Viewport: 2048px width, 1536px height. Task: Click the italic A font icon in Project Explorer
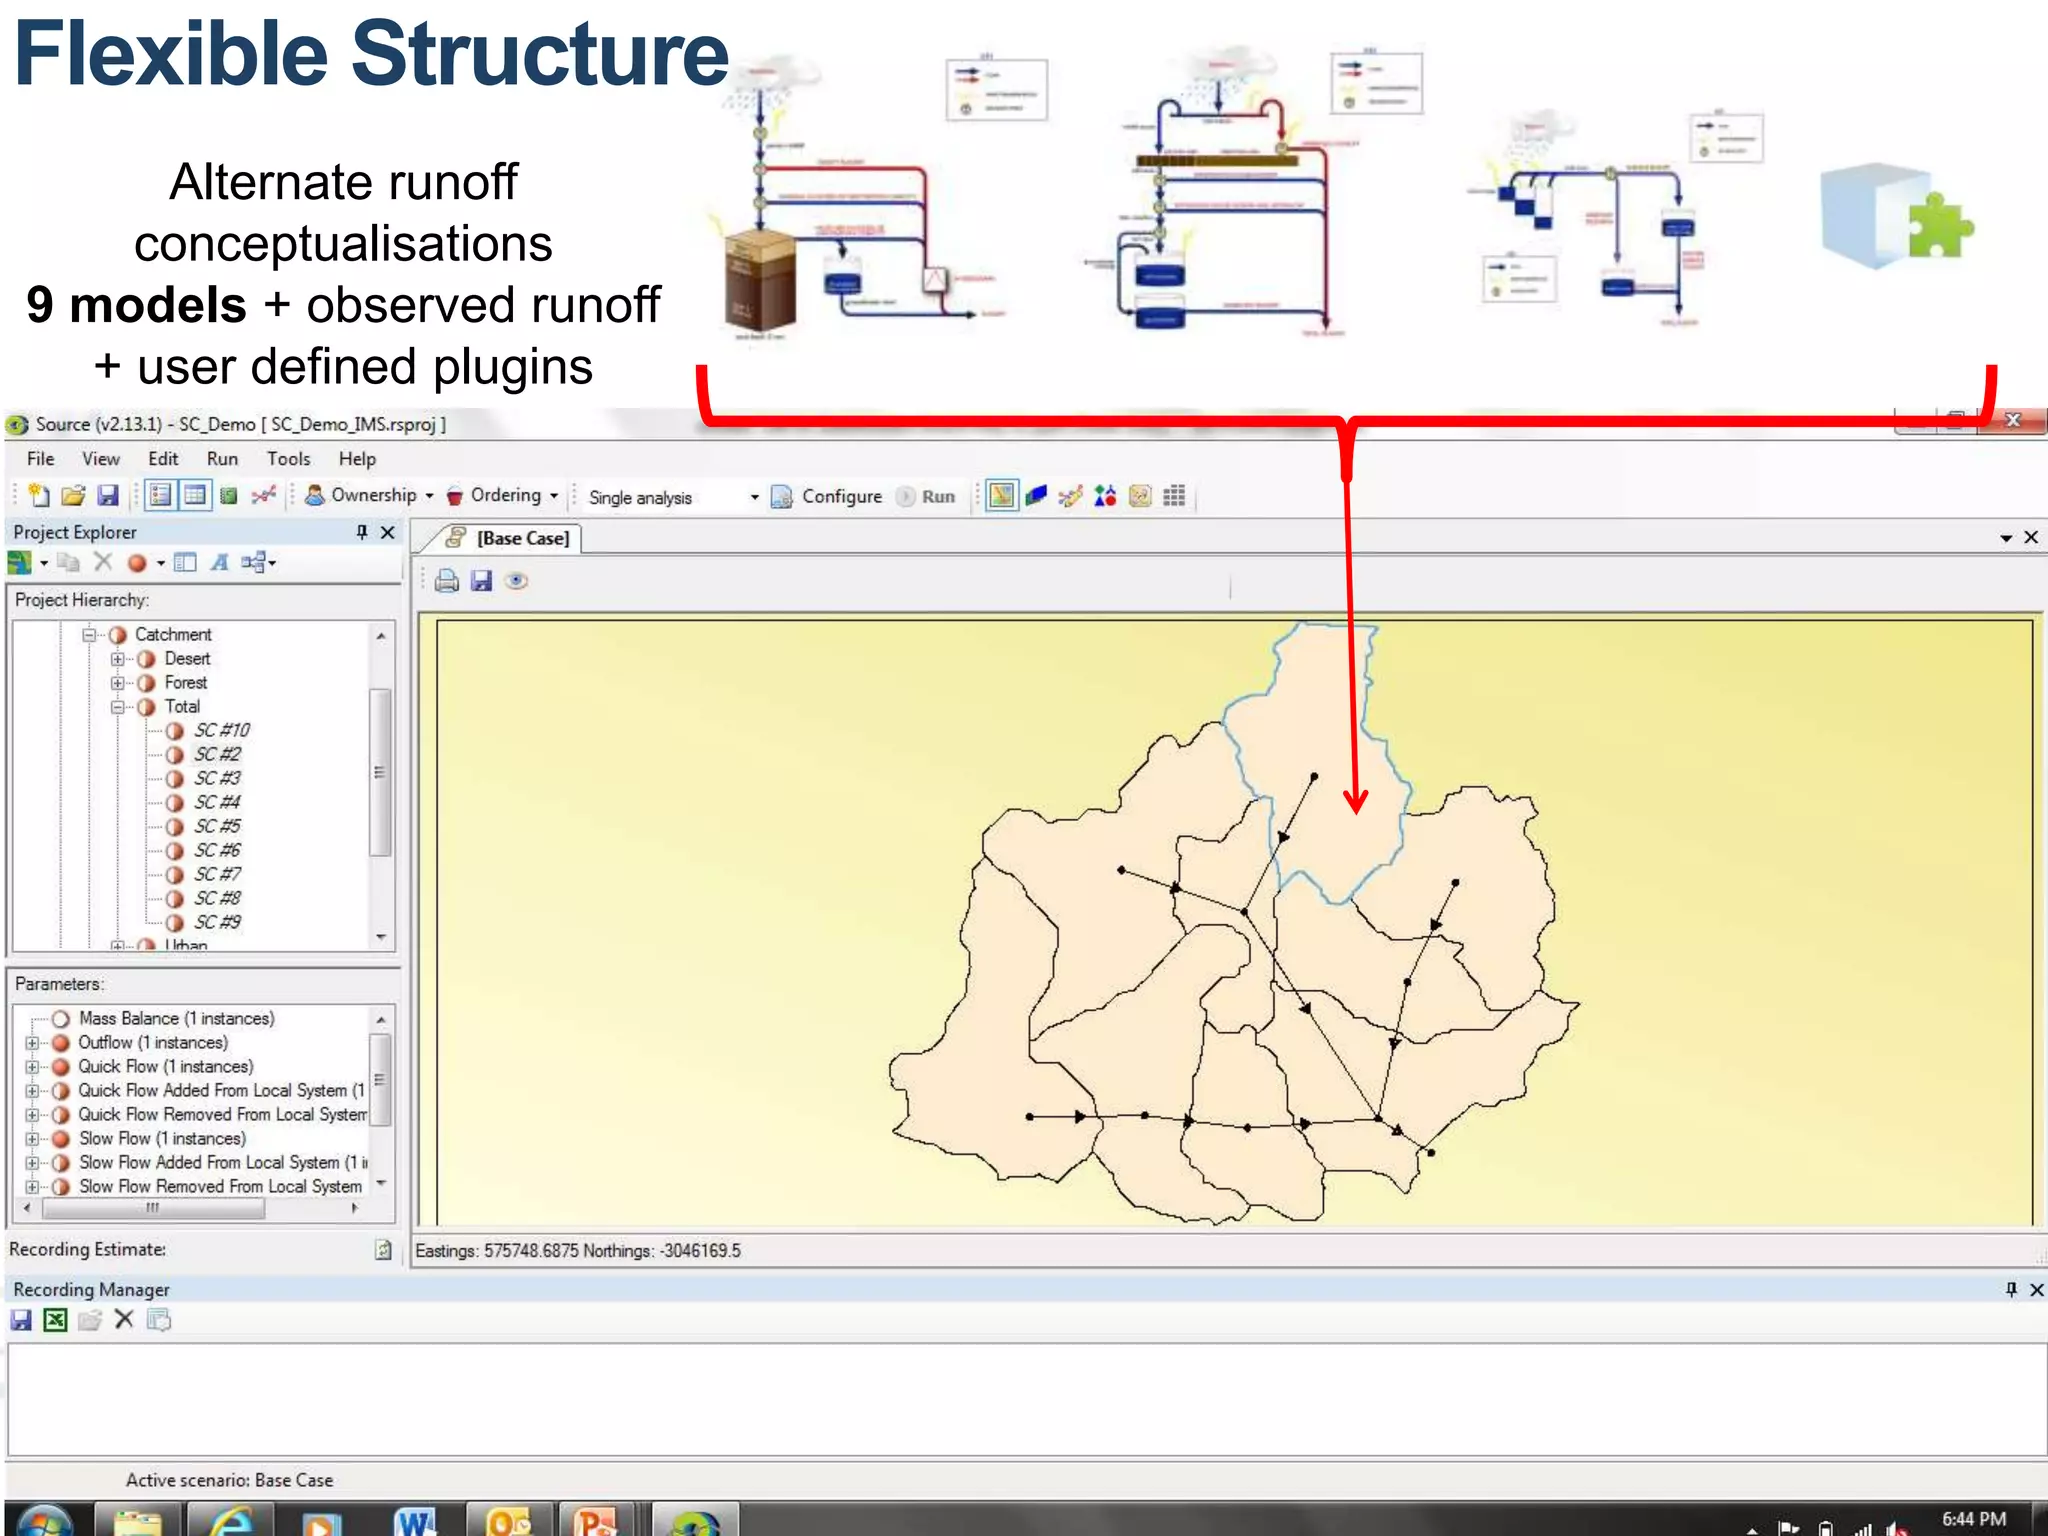pyautogui.click(x=220, y=563)
